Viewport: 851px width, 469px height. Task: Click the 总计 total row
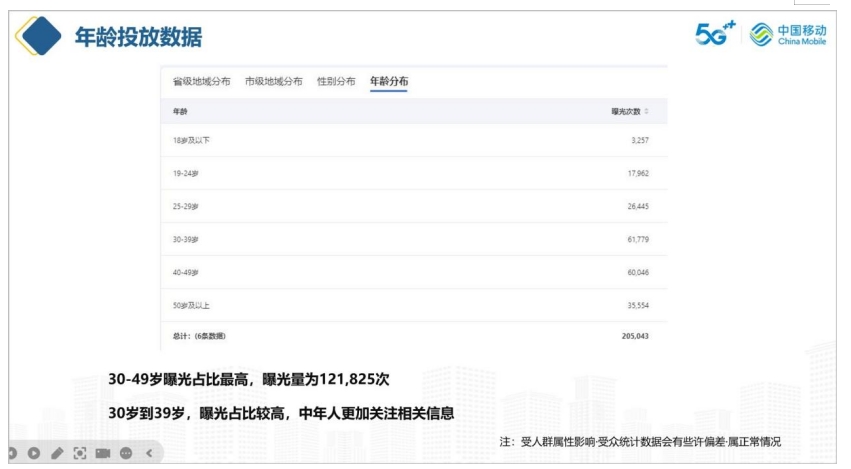click(x=412, y=336)
